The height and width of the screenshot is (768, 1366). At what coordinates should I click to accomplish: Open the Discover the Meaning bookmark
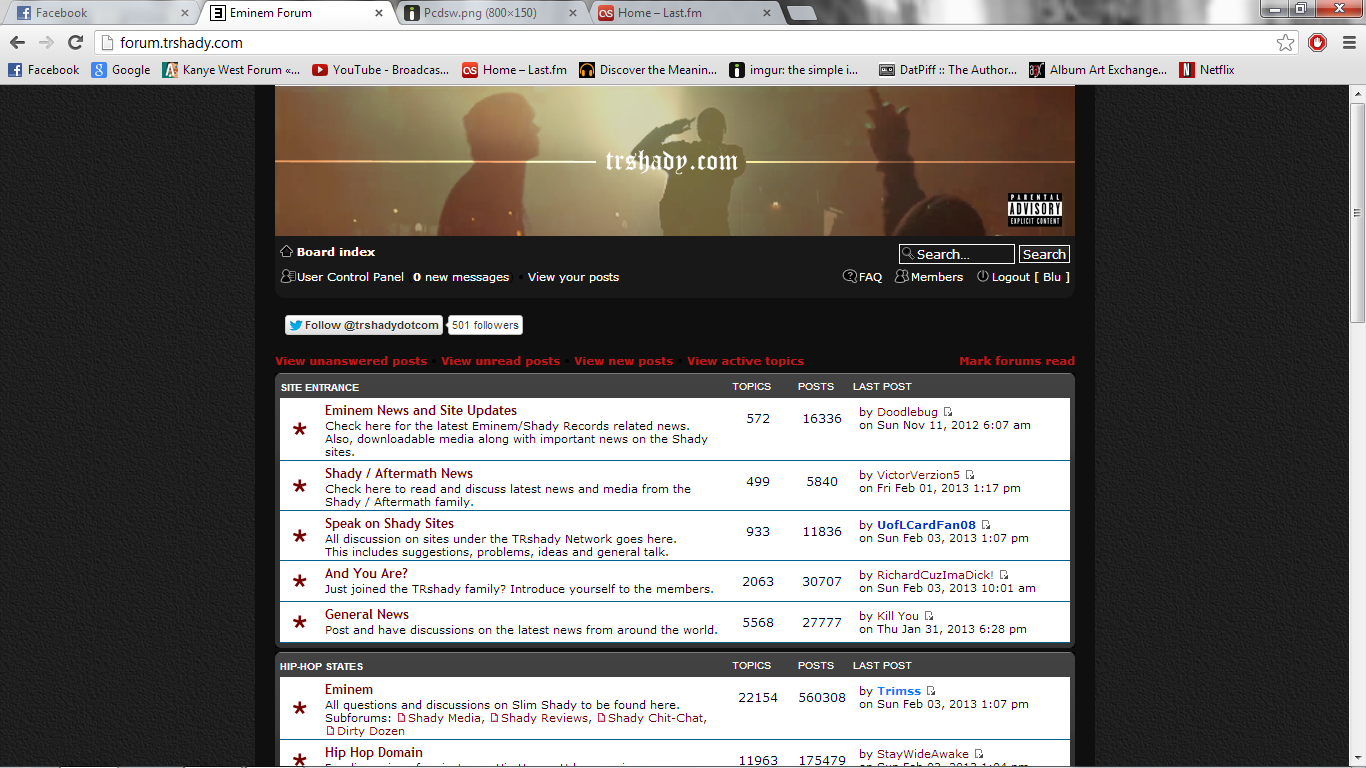point(648,70)
